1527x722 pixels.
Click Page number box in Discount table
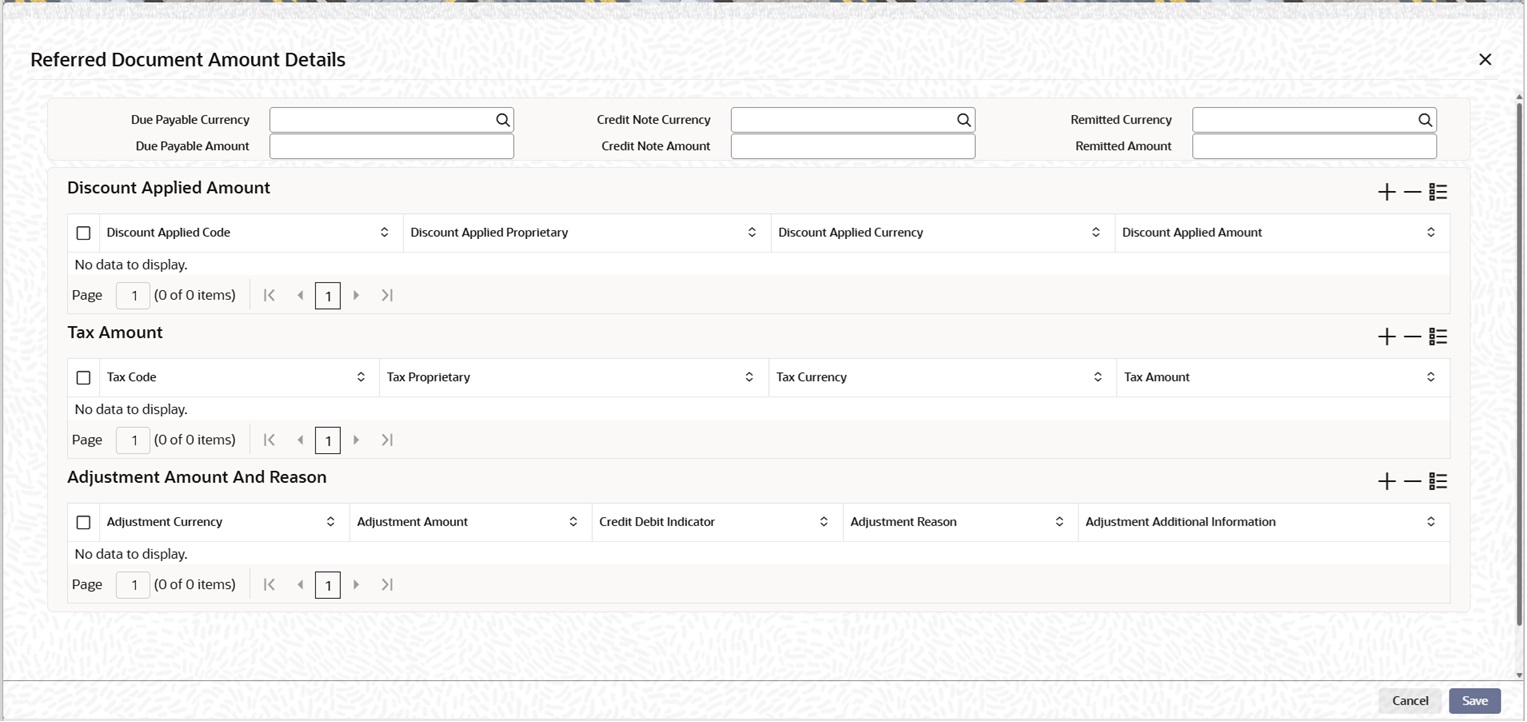[133, 296]
